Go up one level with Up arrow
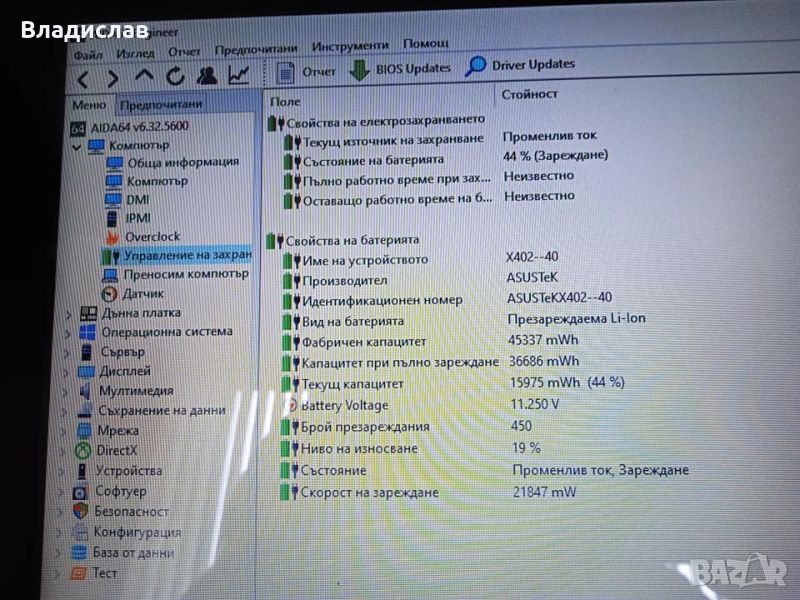The image size is (800, 600). click(144, 77)
